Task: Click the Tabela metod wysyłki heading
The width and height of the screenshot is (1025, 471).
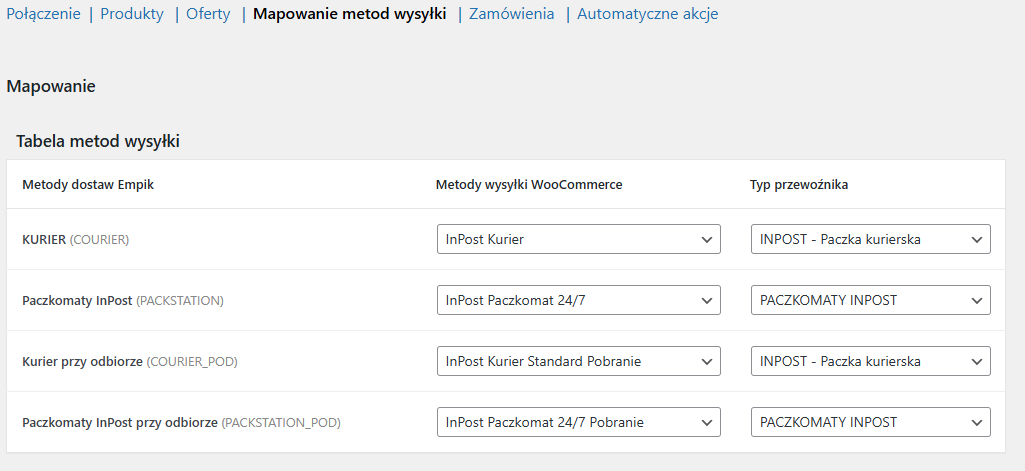Action: 97,142
